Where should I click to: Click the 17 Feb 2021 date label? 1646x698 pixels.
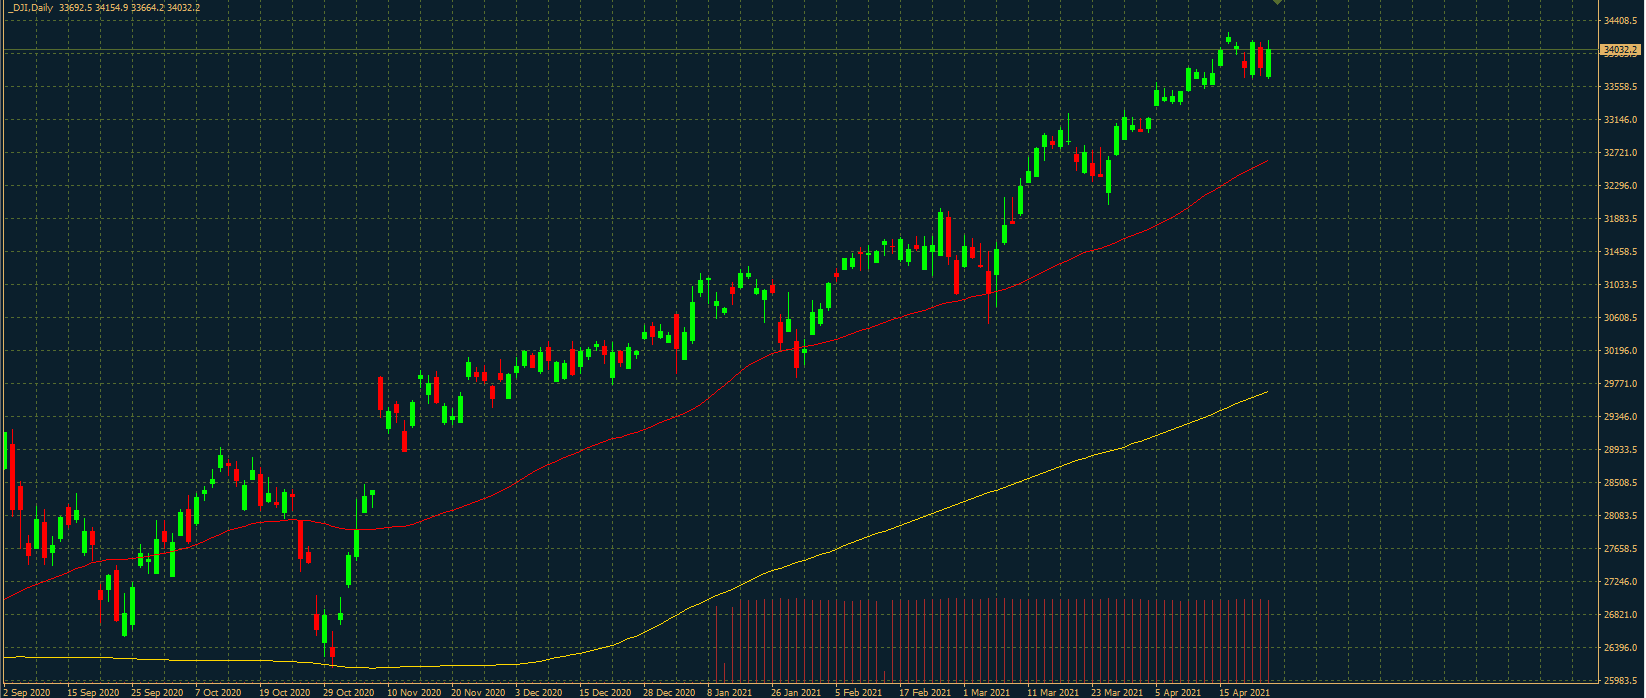[x=925, y=692]
